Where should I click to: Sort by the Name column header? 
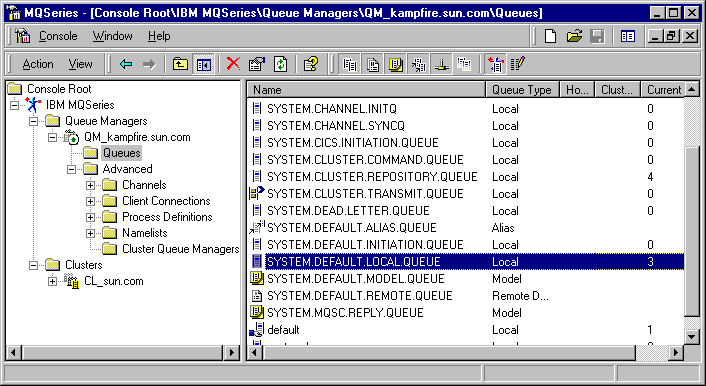pos(367,90)
